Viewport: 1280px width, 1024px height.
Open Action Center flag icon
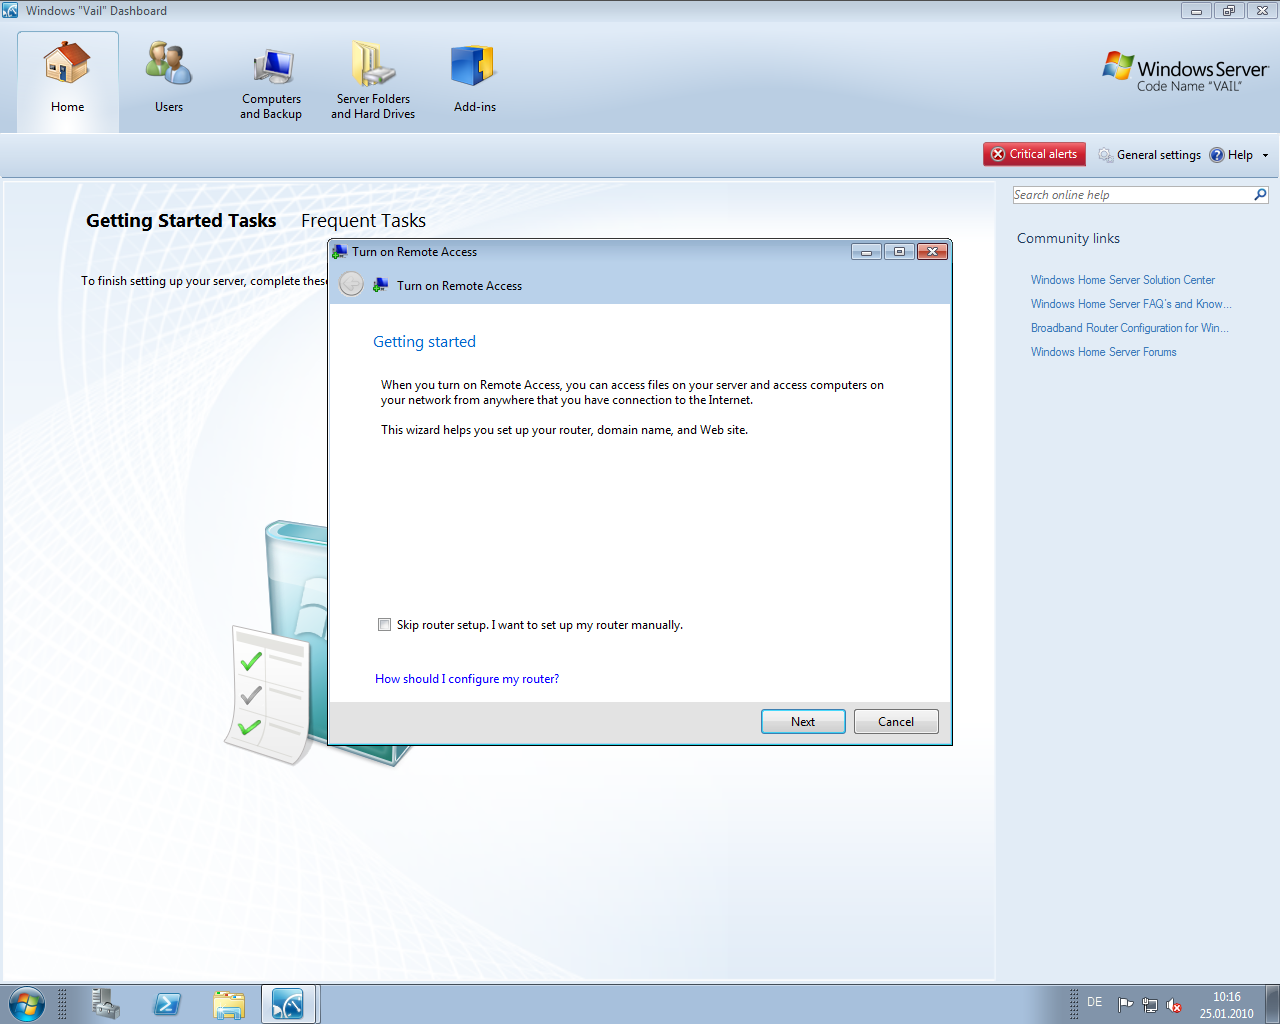tap(1126, 1005)
